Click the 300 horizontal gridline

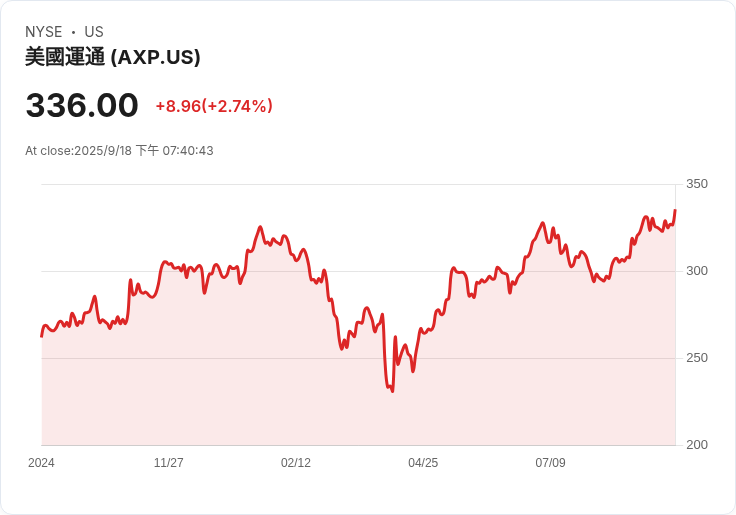(x=358, y=271)
